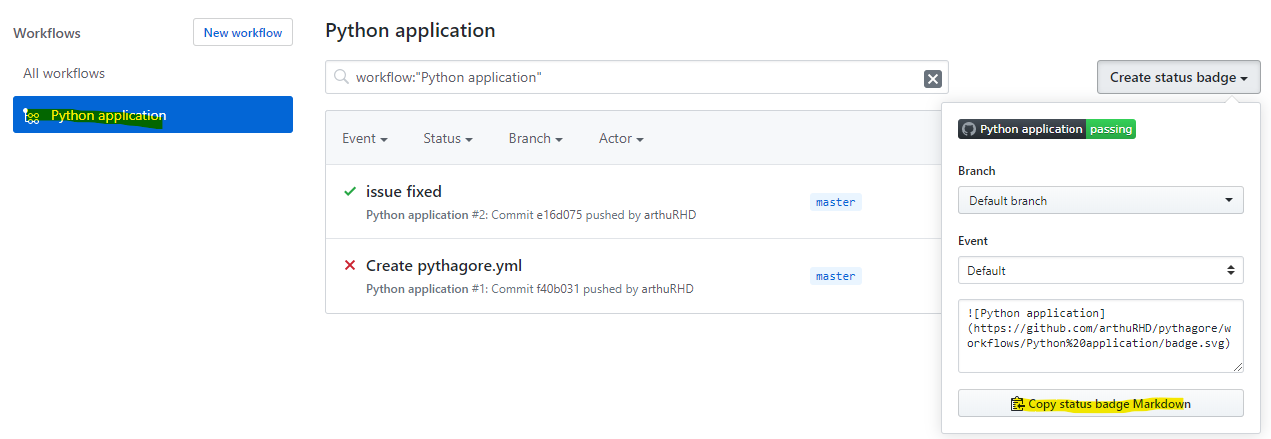Click the Python application passing badge
Image resolution: width=1271 pixels, height=439 pixels.
click(x=1046, y=129)
